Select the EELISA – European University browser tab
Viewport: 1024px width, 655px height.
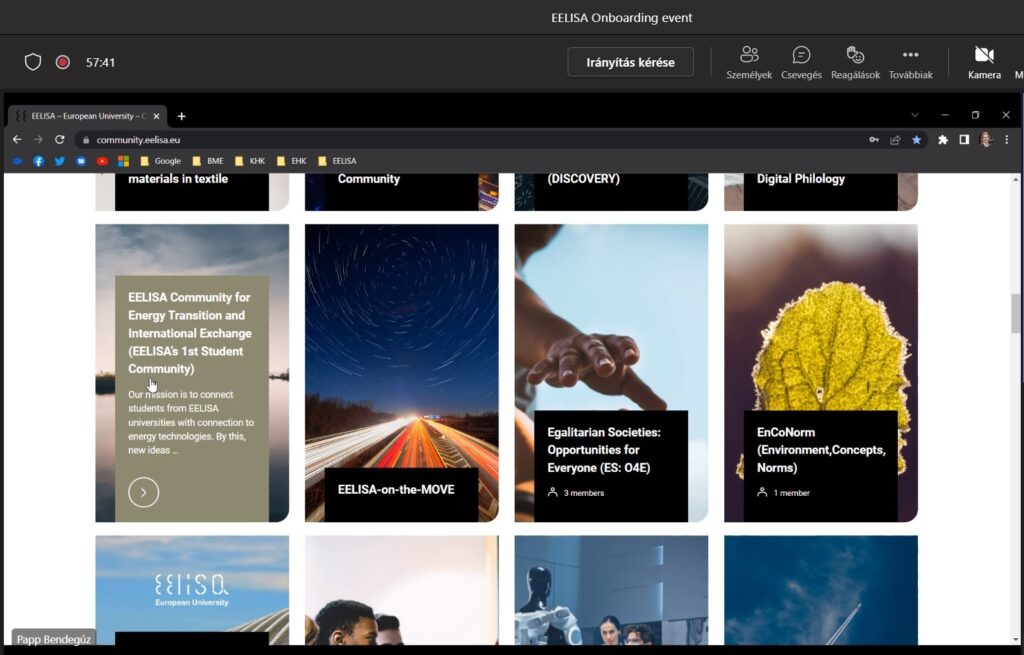coord(88,116)
